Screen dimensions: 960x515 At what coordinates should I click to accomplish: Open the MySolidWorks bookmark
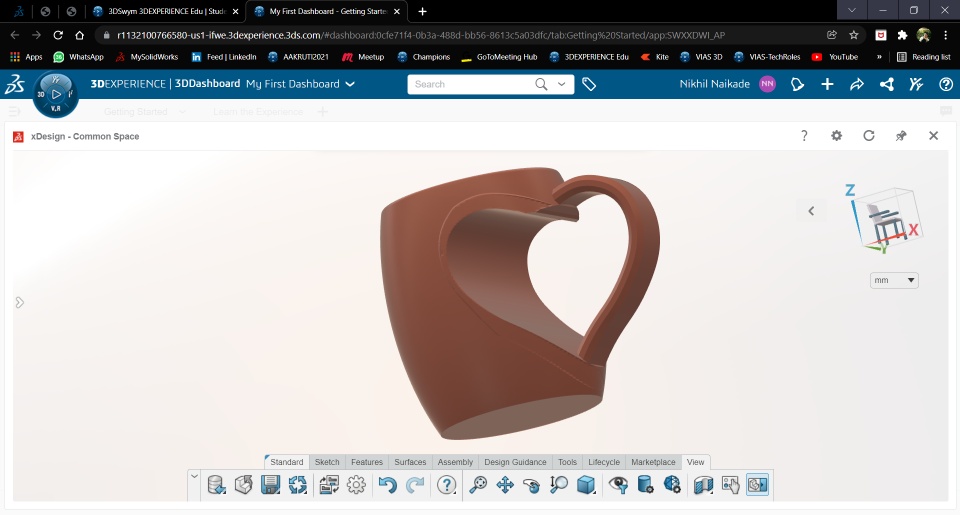coord(147,57)
